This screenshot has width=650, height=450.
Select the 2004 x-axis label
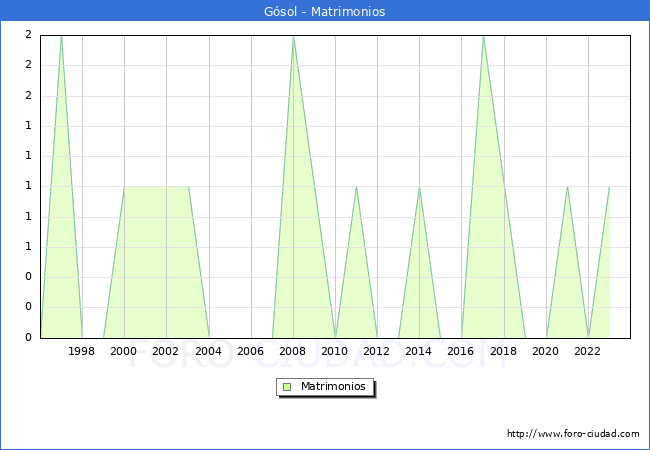tap(209, 351)
